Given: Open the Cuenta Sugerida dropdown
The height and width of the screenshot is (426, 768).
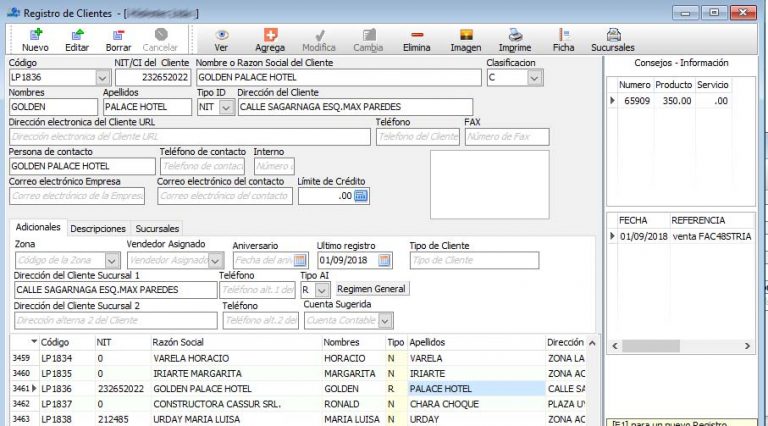Looking at the screenshot, I should [x=385, y=321].
